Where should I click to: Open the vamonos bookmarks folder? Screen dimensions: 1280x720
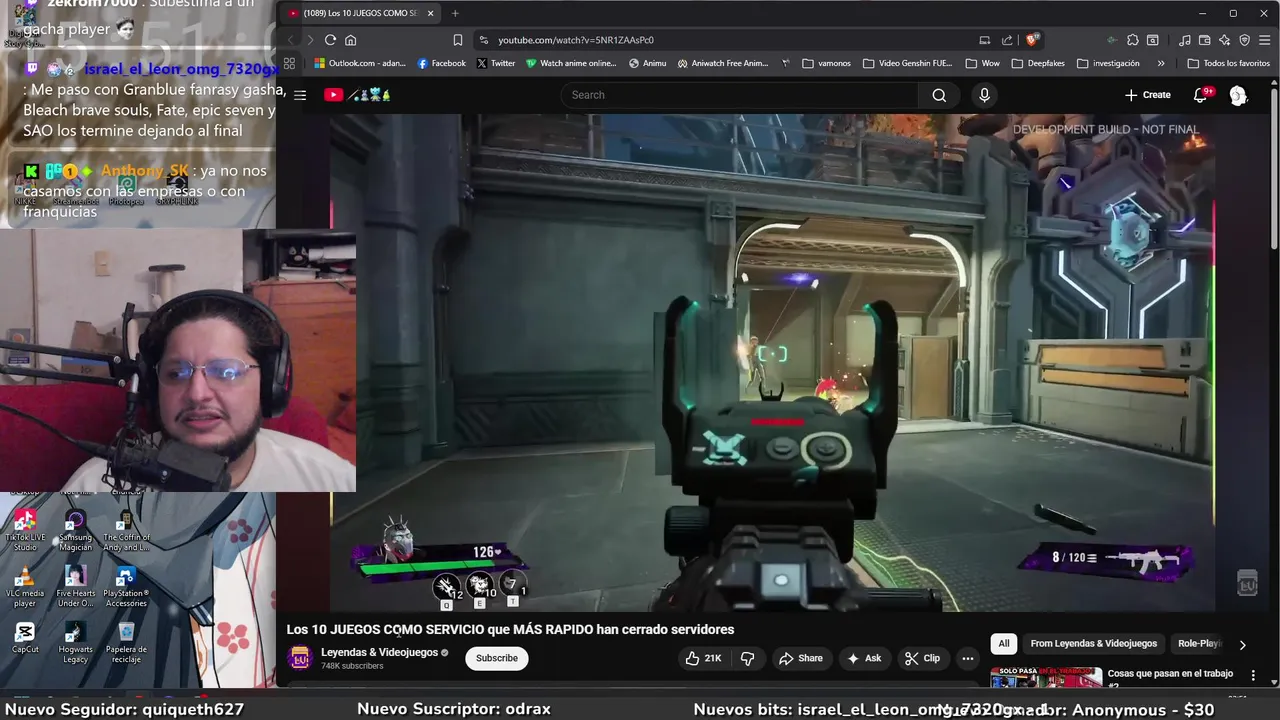tap(826, 63)
